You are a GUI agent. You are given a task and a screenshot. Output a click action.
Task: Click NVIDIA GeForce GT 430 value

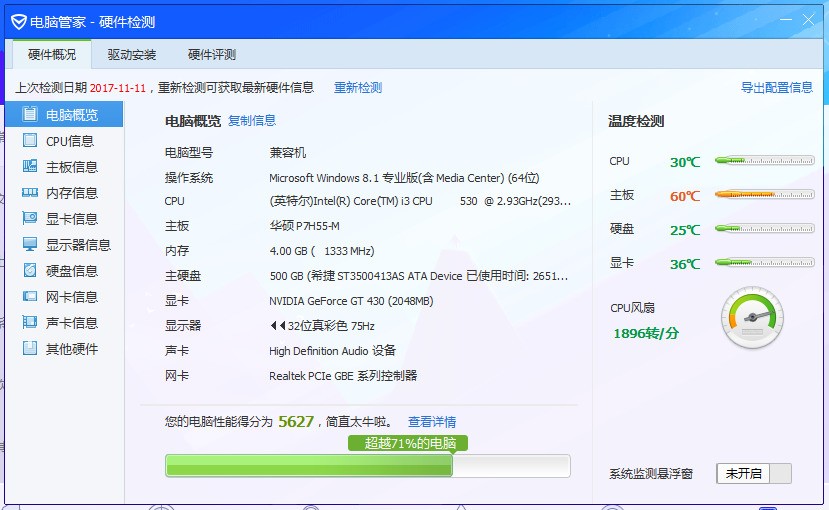(351, 301)
